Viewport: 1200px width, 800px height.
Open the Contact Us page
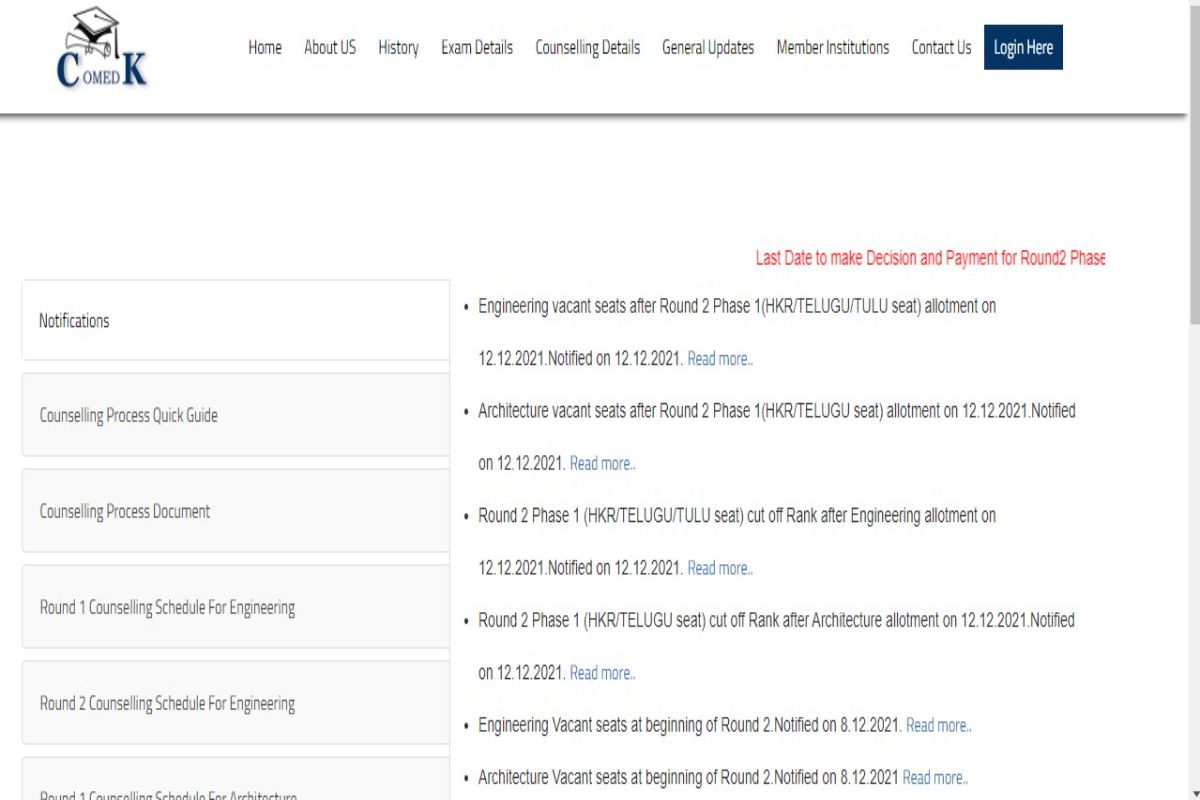(940, 47)
